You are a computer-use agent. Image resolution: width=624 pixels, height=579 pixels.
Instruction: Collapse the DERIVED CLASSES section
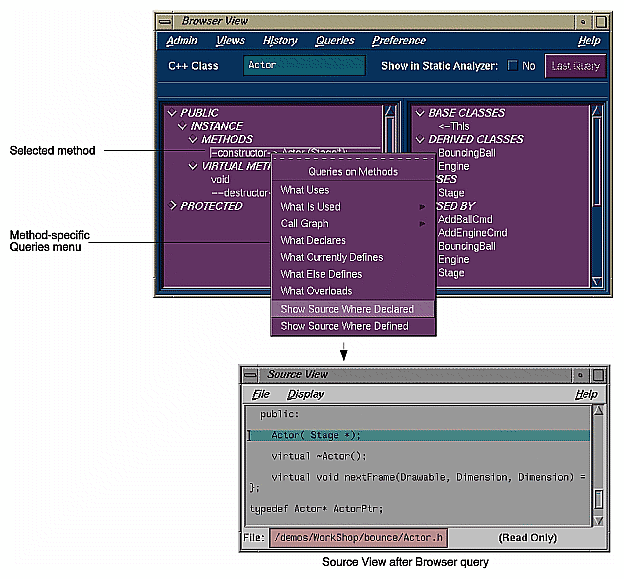coord(420,139)
